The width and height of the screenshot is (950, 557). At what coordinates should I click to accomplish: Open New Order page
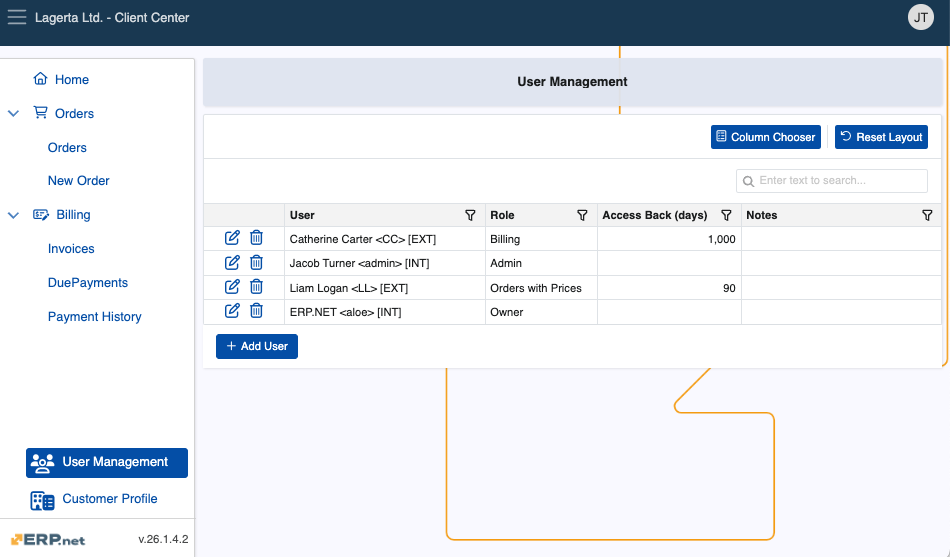79,181
